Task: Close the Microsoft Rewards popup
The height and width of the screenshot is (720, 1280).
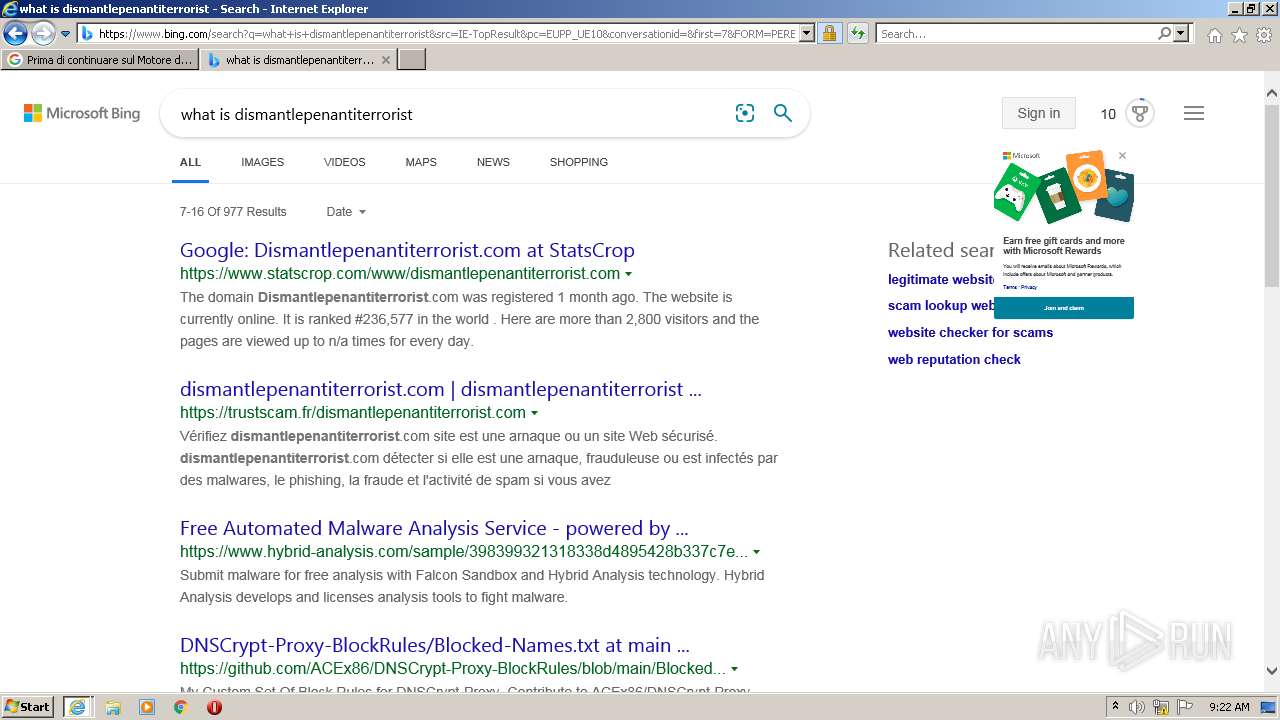Action: tap(1122, 155)
